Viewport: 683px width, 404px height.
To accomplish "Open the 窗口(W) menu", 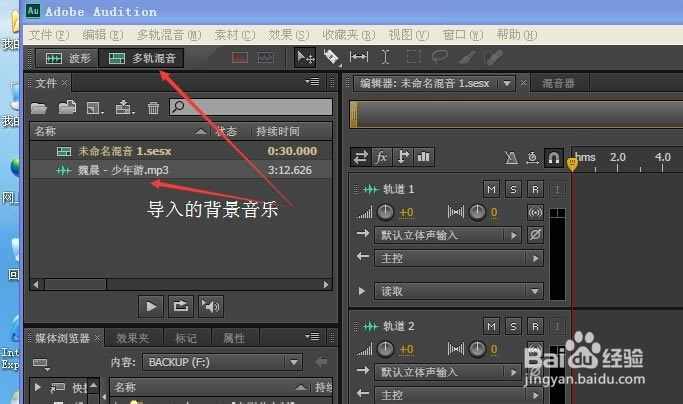I will tap(463, 35).
